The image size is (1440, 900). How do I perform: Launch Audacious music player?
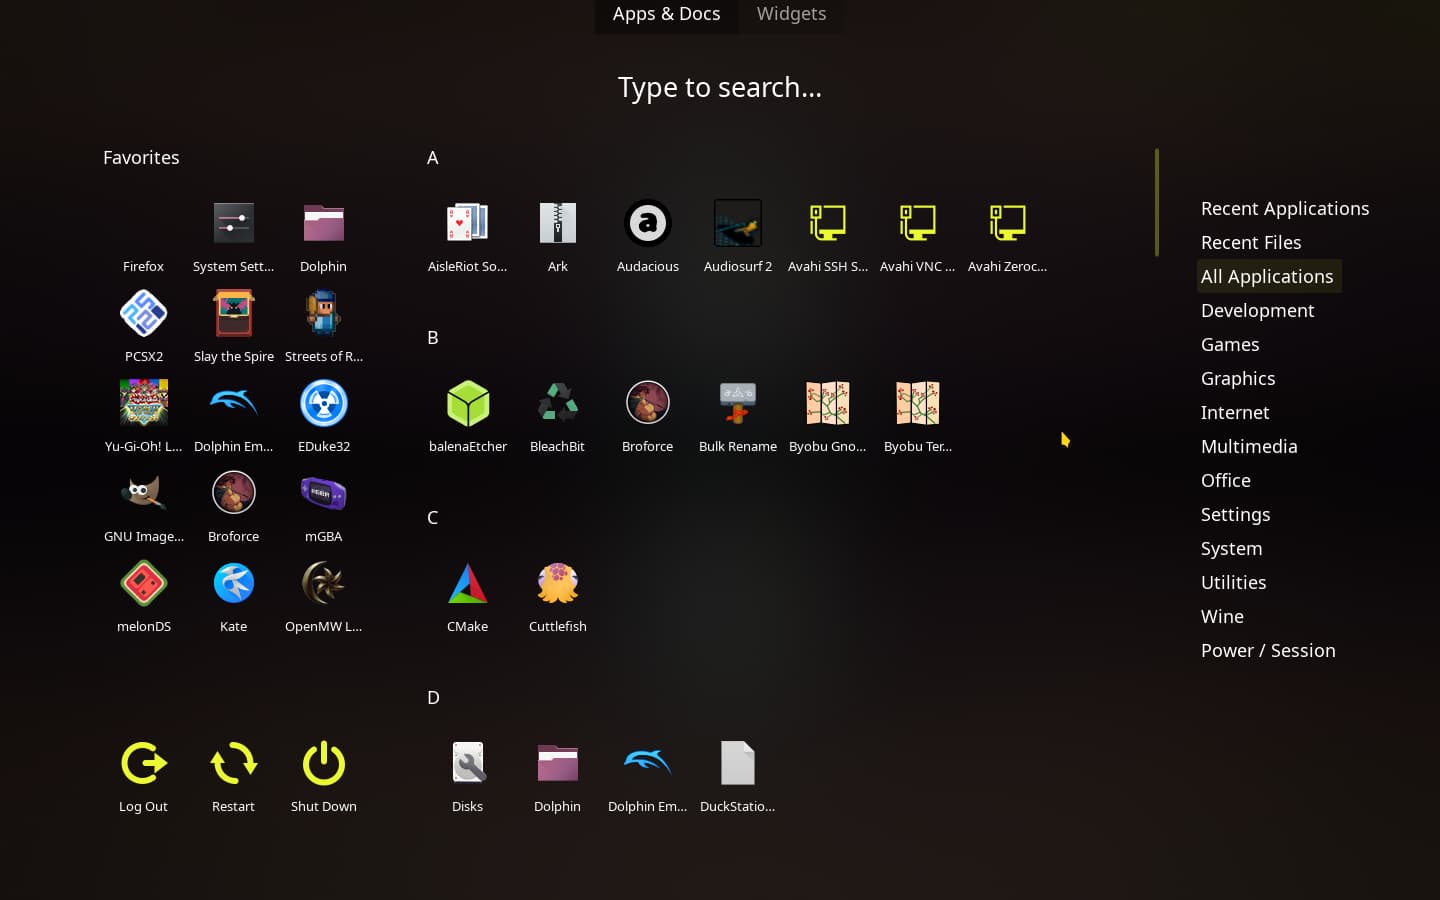coord(647,237)
